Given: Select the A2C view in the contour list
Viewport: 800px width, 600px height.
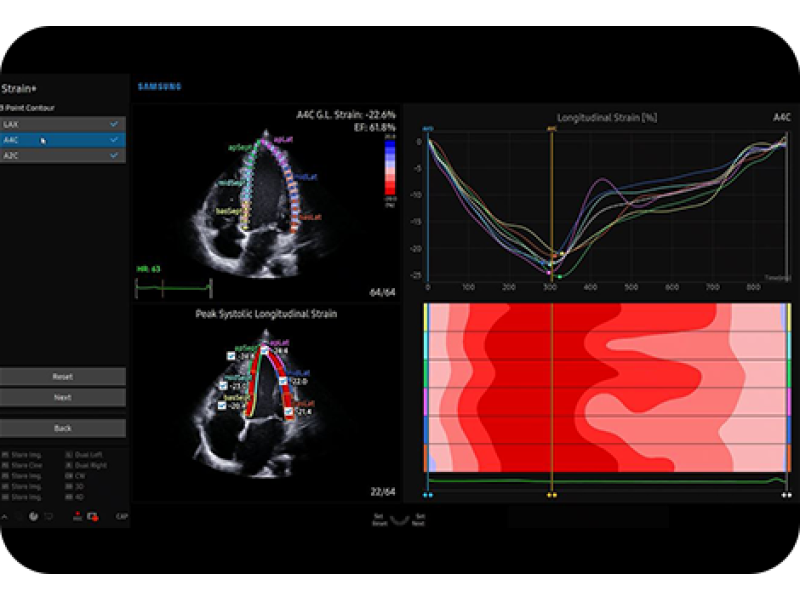Looking at the screenshot, I should [x=62, y=156].
